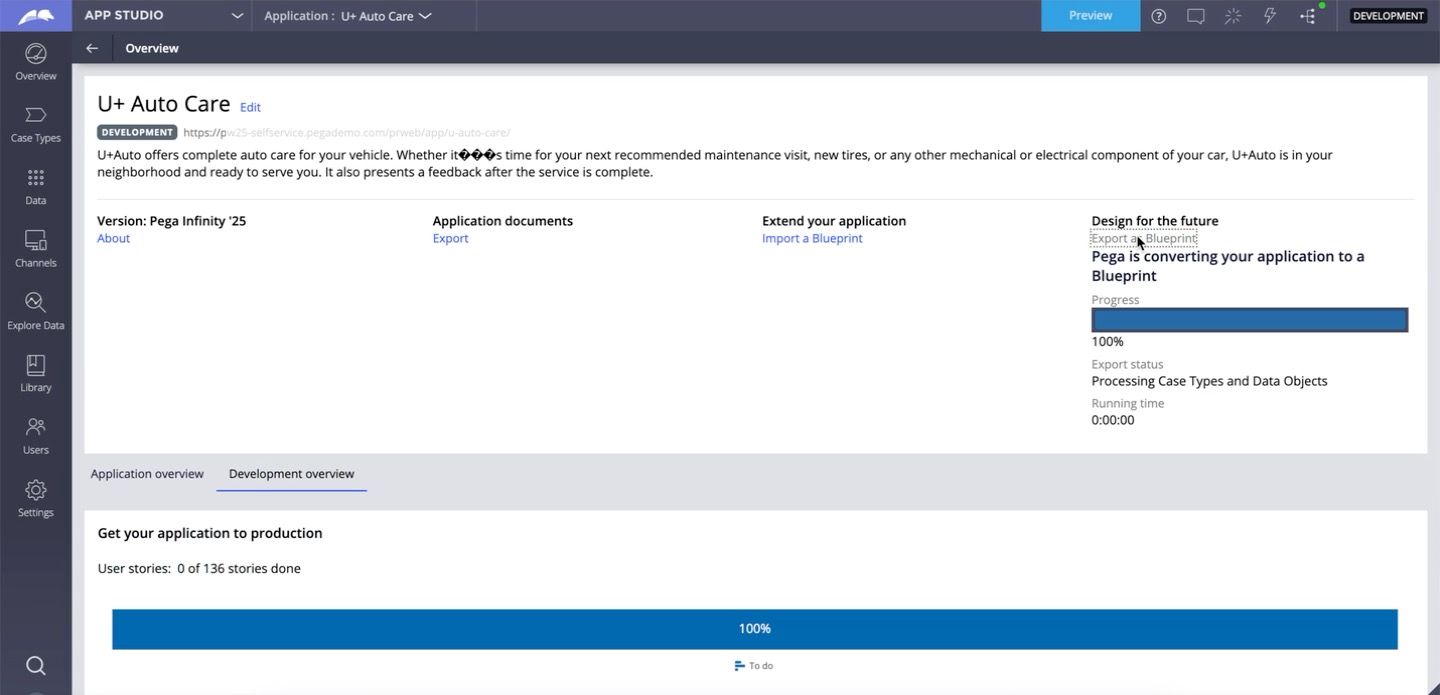Open the Data sidebar section

(x=35, y=187)
